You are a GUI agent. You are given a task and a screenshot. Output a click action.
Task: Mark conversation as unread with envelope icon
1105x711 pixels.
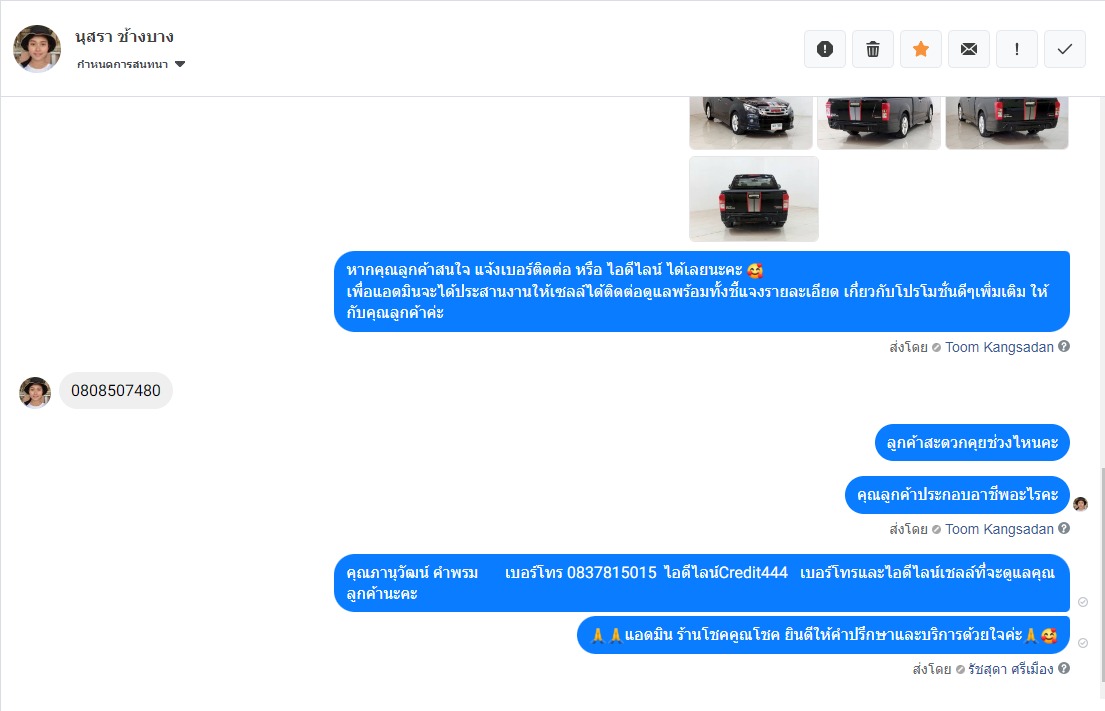pyautogui.click(x=969, y=49)
